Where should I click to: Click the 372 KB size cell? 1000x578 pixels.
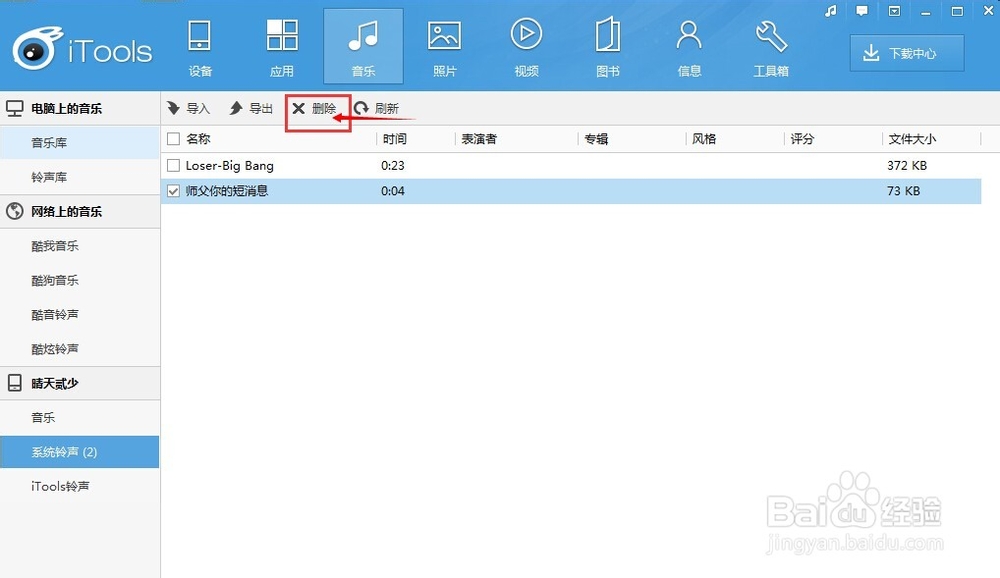point(907,165)
